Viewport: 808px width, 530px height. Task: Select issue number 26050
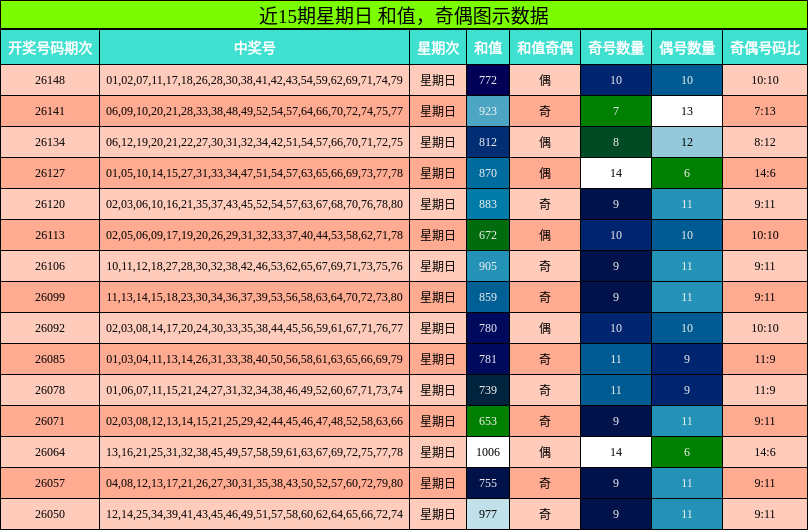point(50,514)
